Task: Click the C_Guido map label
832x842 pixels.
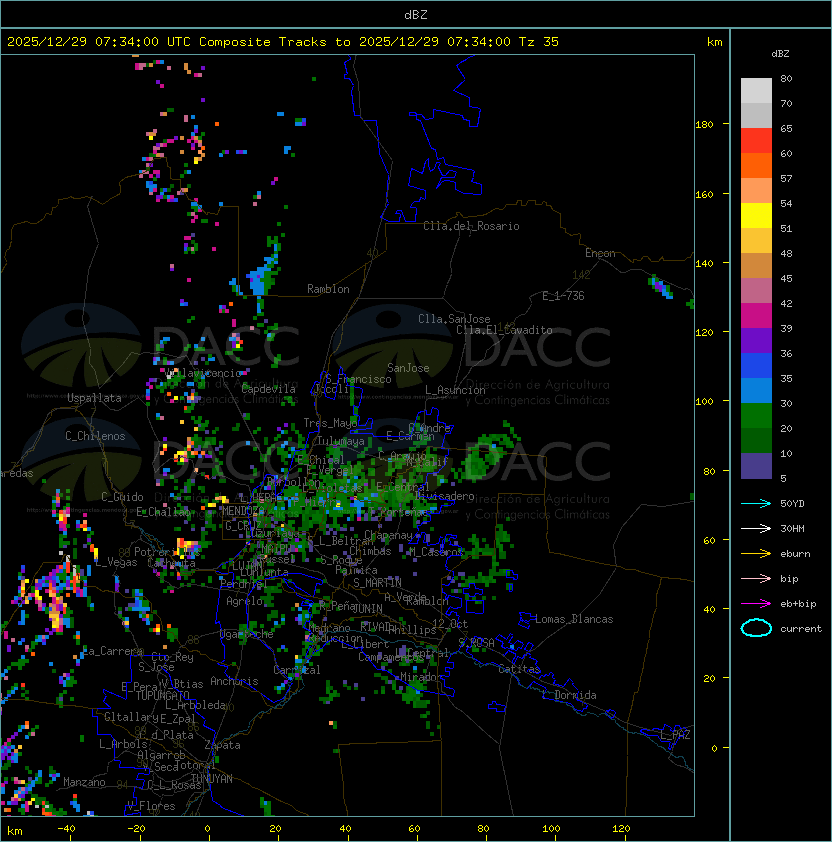Action: pos(122,497)
